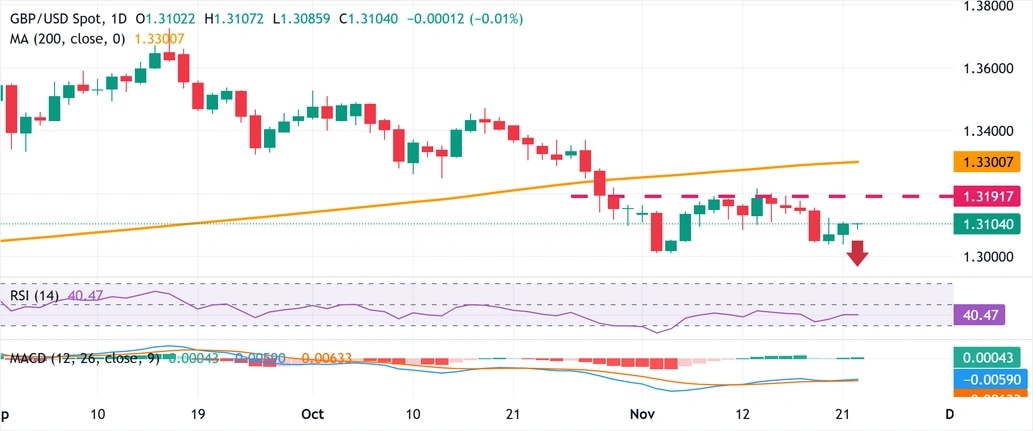Image resolution: width=1033 pixels, height=431 pixels.
Task: Click the orange 1.33007 MA price tag
Action: click(988, 161)
